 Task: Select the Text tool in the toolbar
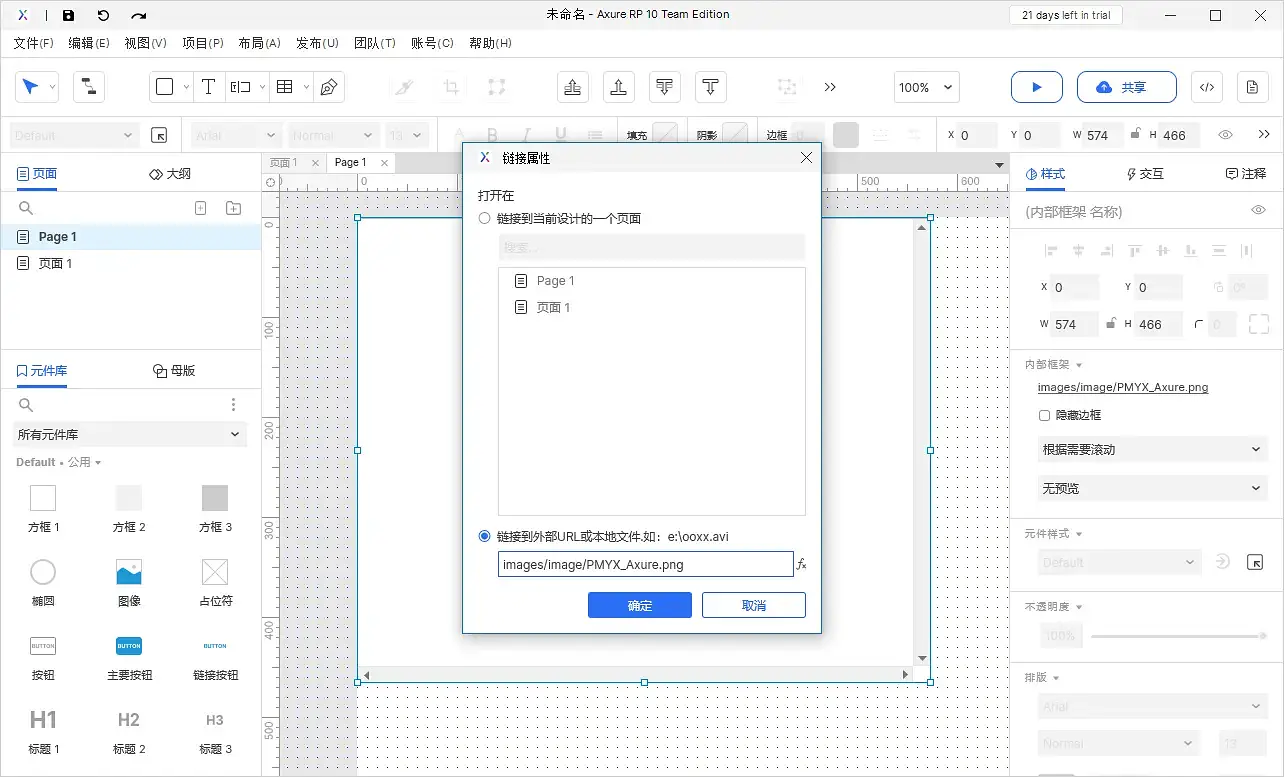[208, 86]
